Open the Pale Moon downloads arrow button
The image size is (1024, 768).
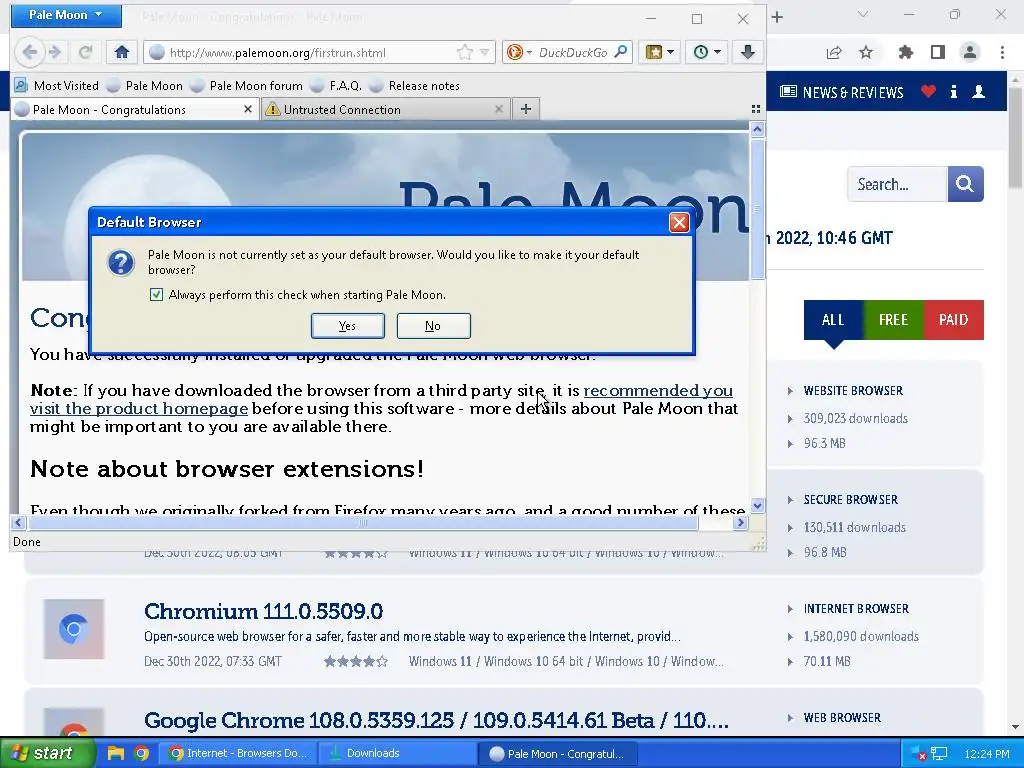[x=748, y=52]
